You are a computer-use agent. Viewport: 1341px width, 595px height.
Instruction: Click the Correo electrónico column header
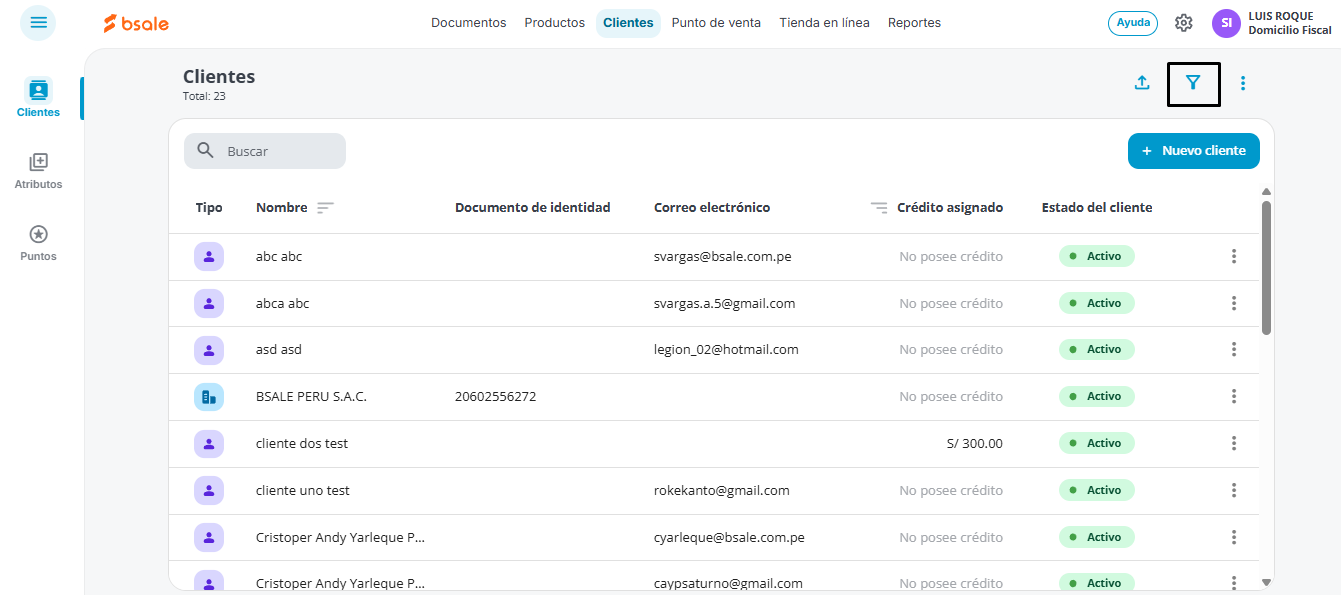[x=712, y=208]
